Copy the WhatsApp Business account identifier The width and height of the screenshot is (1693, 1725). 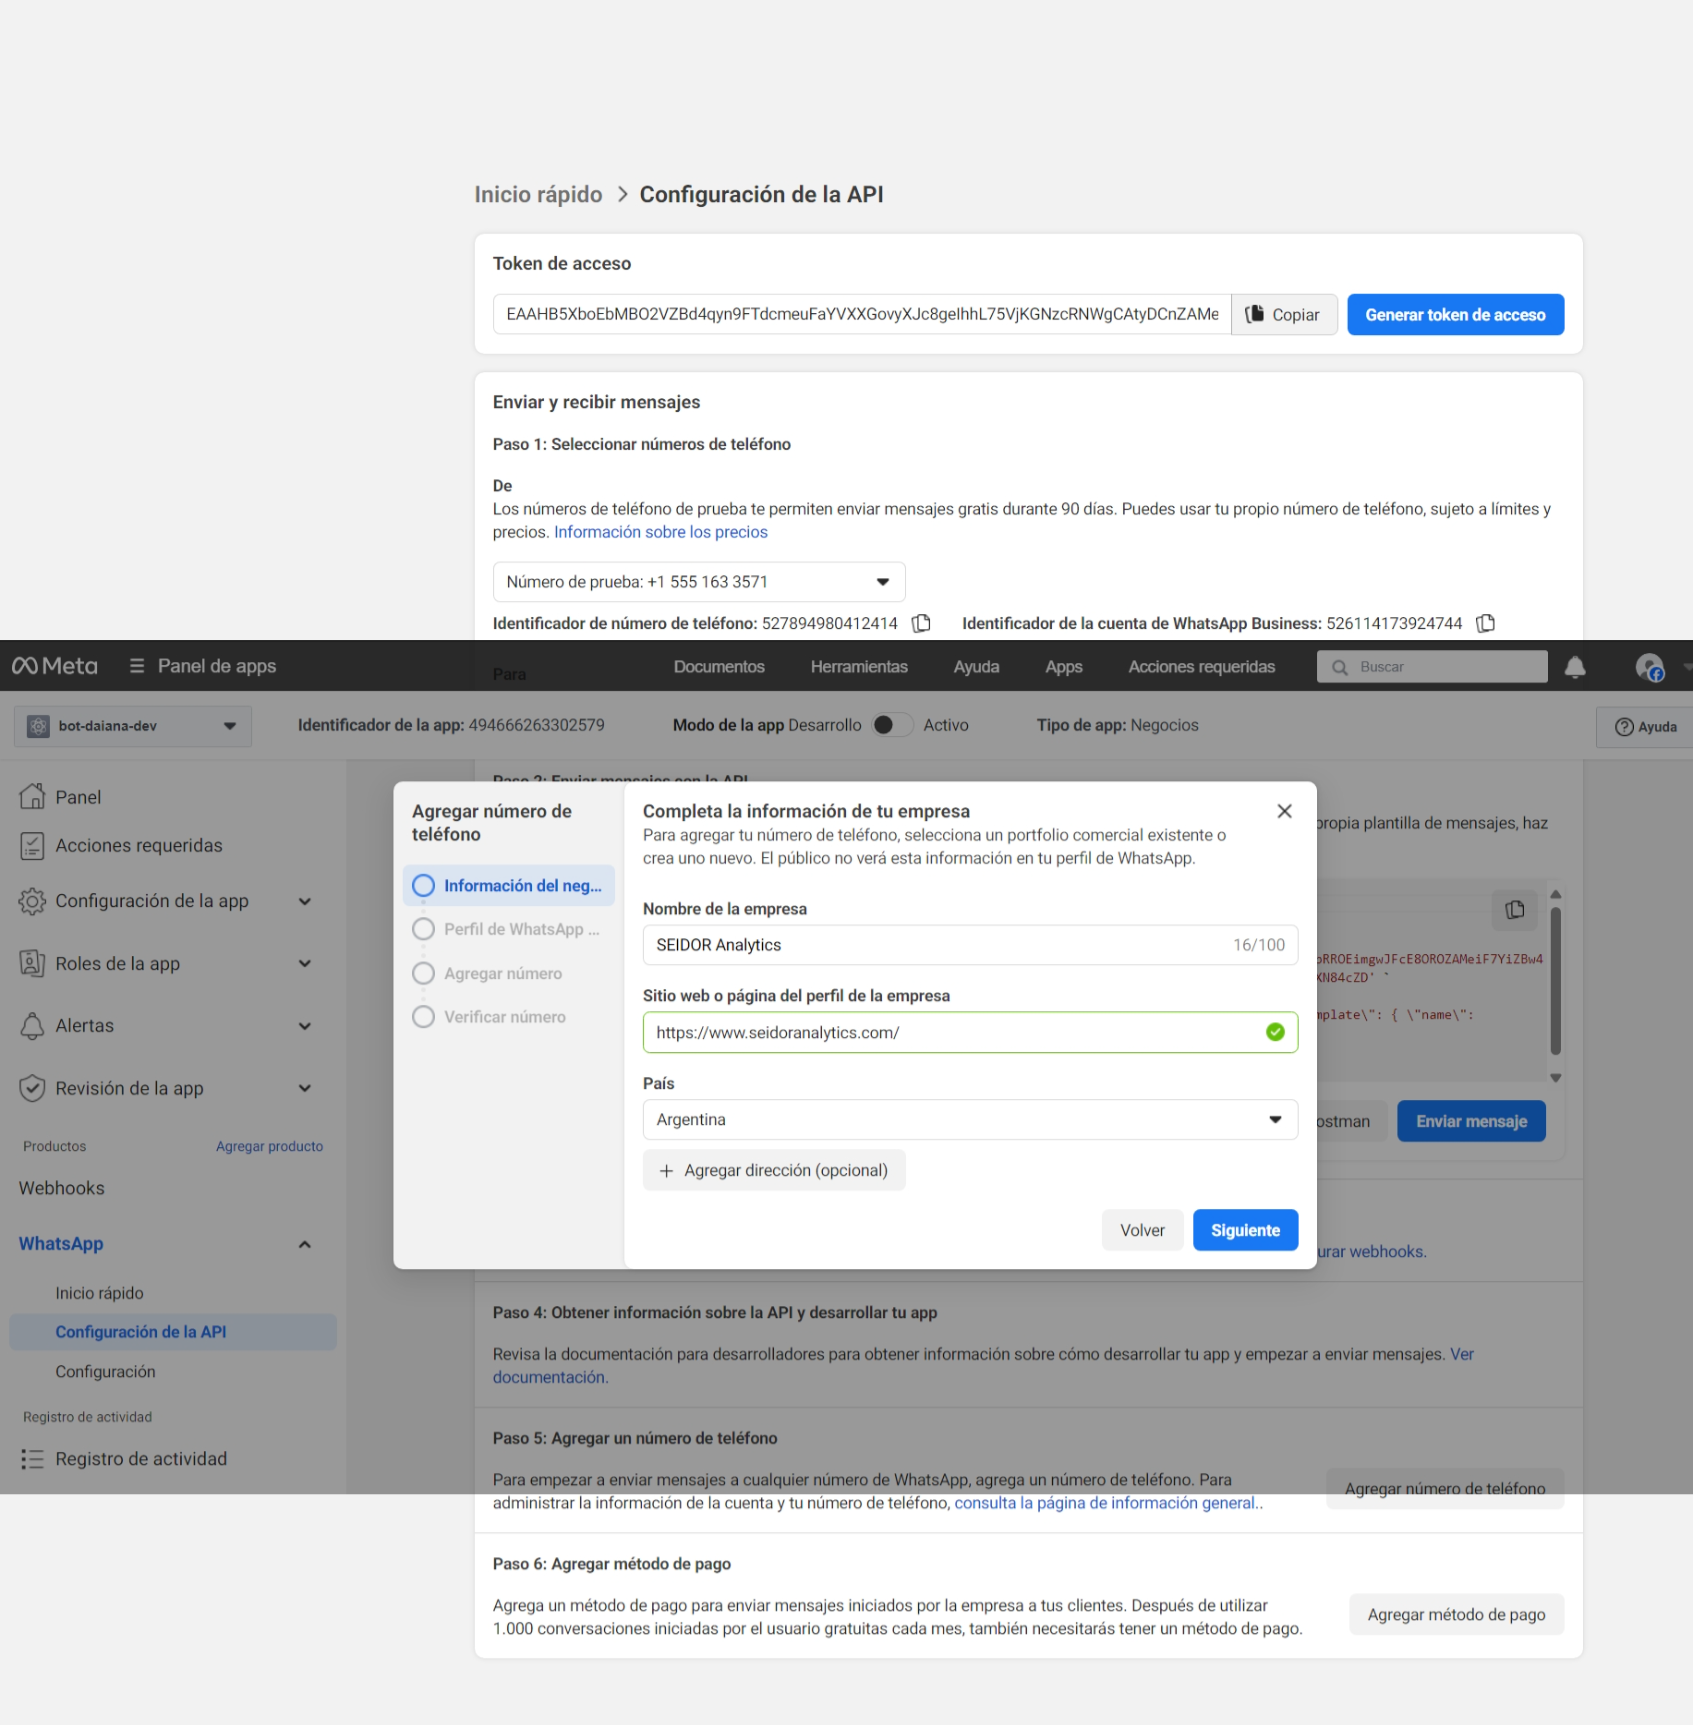click(1486, 623)
